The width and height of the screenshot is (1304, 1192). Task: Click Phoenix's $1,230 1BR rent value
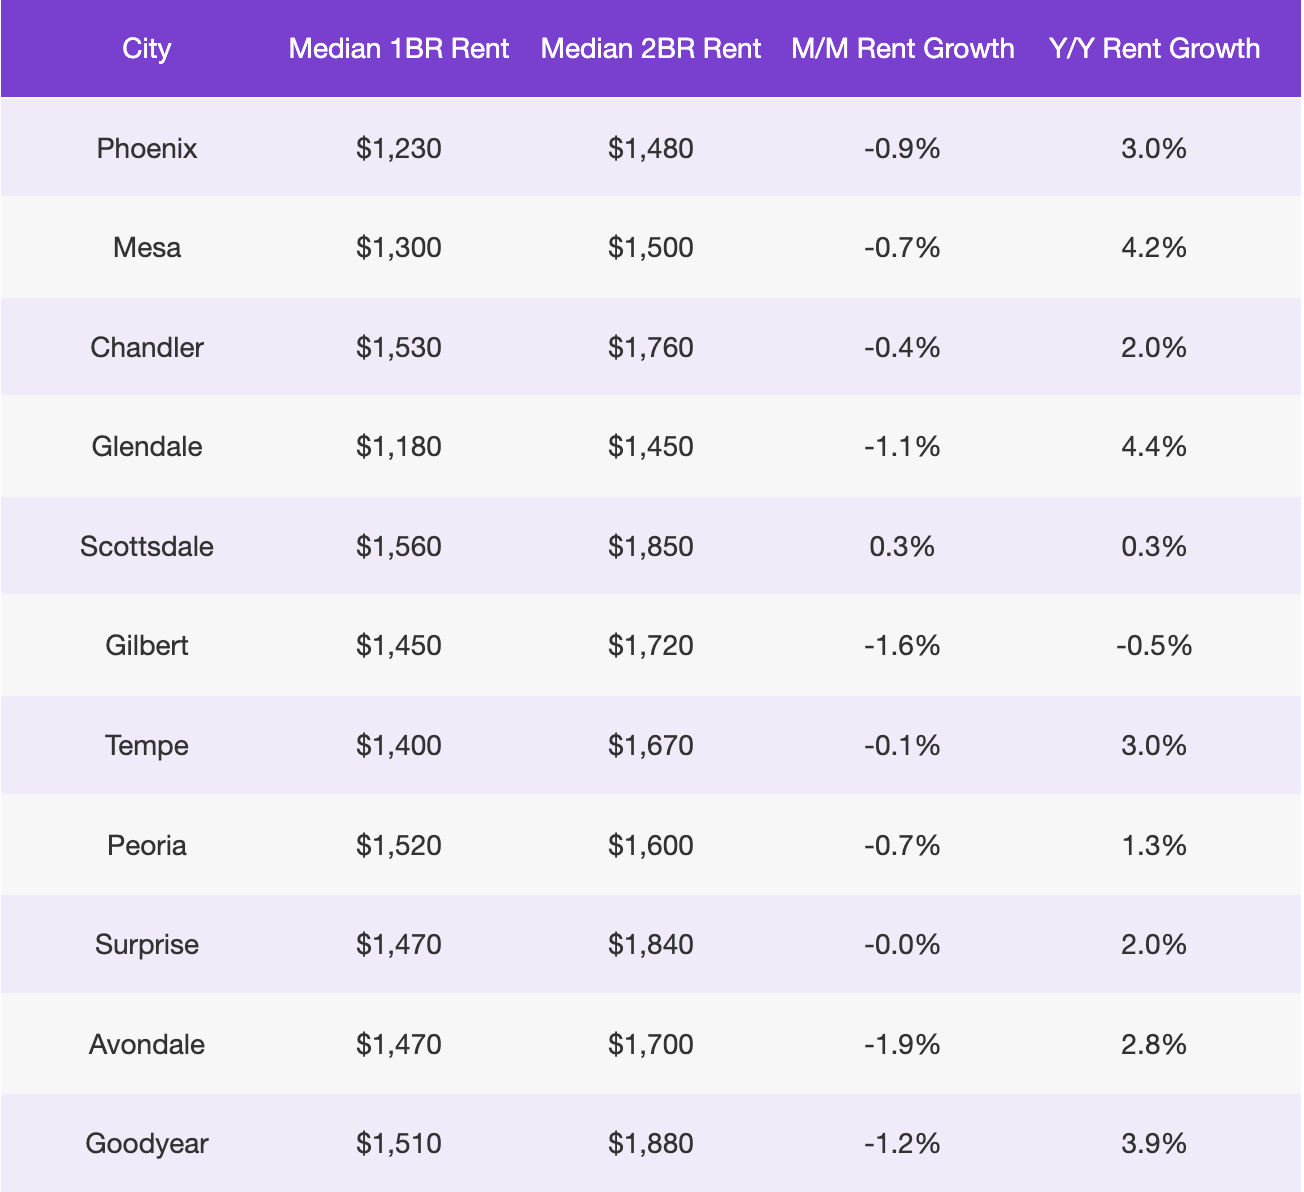pos(399,149)
